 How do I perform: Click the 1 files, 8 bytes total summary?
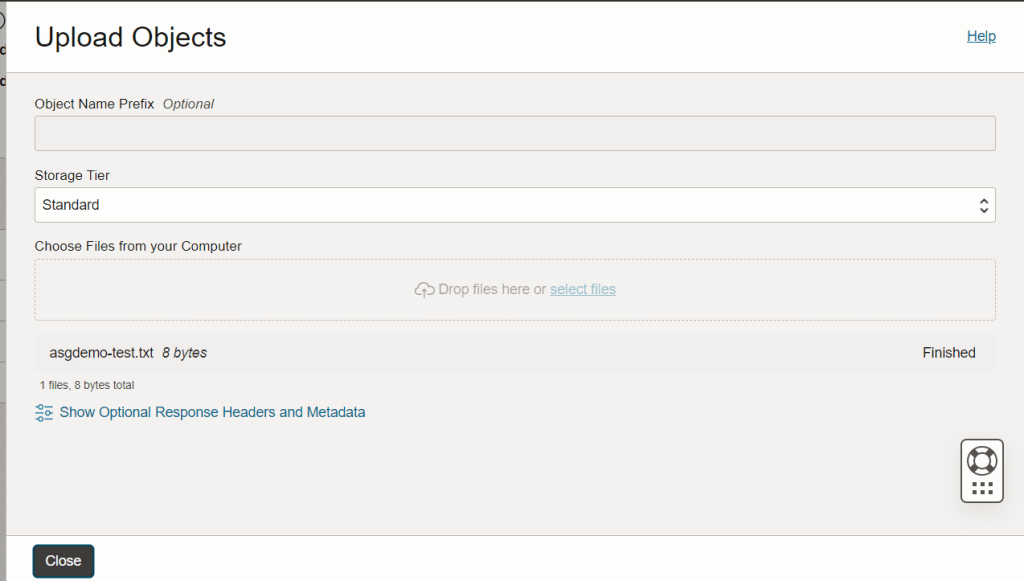coord(87,385)
